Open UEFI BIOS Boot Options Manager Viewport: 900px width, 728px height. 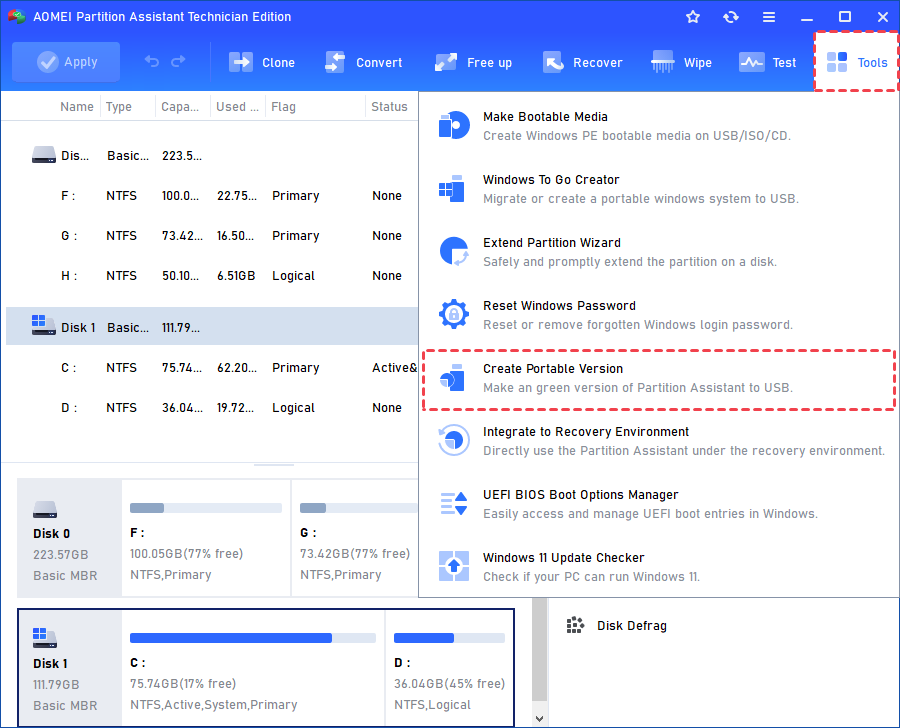[659, 504]
